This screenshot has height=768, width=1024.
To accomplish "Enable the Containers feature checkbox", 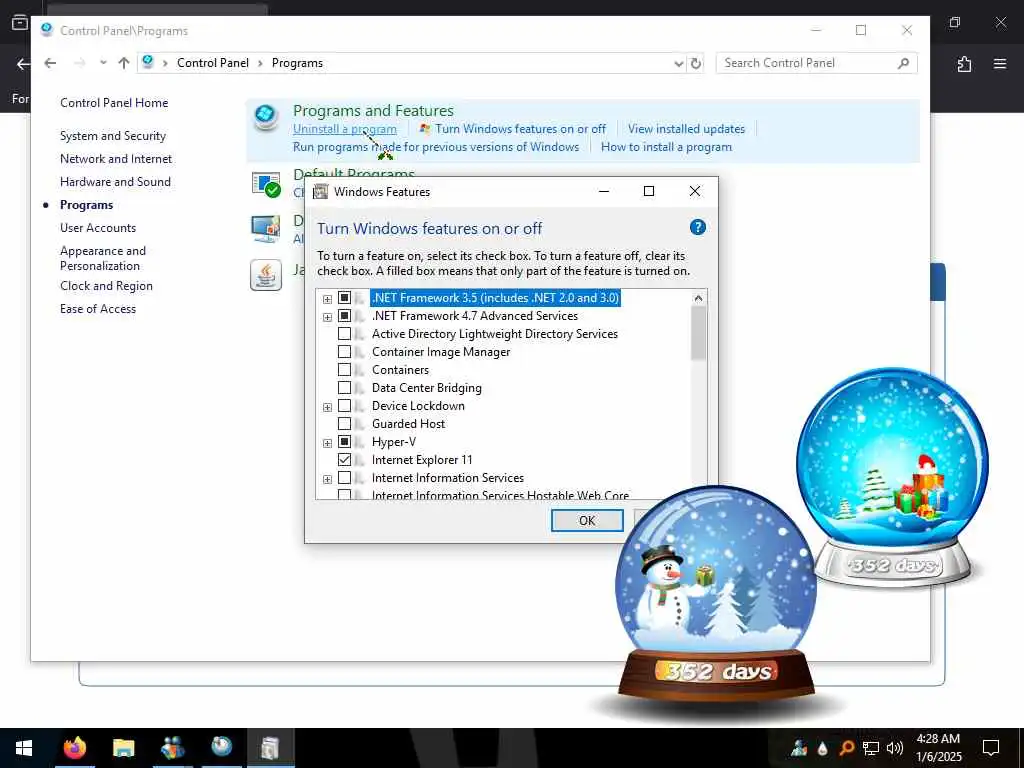I will tap(344, 370).
